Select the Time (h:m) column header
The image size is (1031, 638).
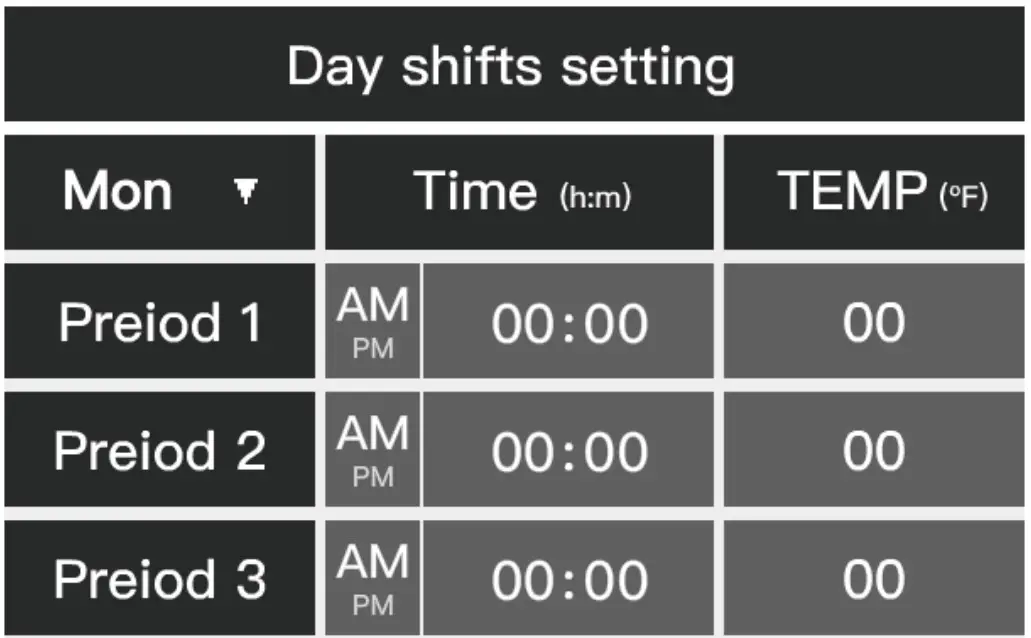coord(519,190)
